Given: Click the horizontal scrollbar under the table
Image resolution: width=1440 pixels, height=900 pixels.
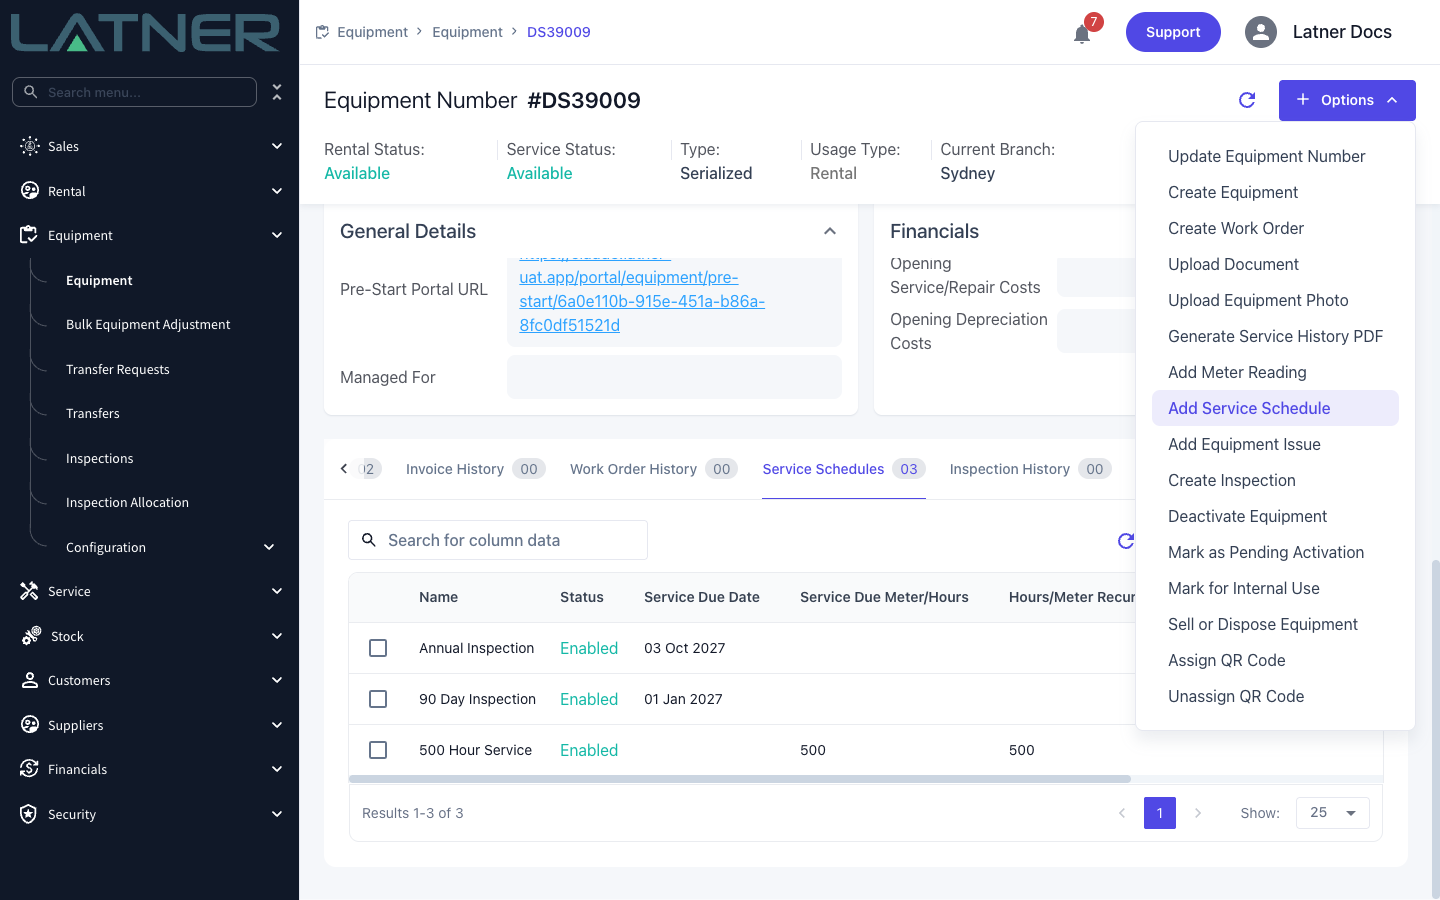Looking at the screenshot, I should [740, 779].
